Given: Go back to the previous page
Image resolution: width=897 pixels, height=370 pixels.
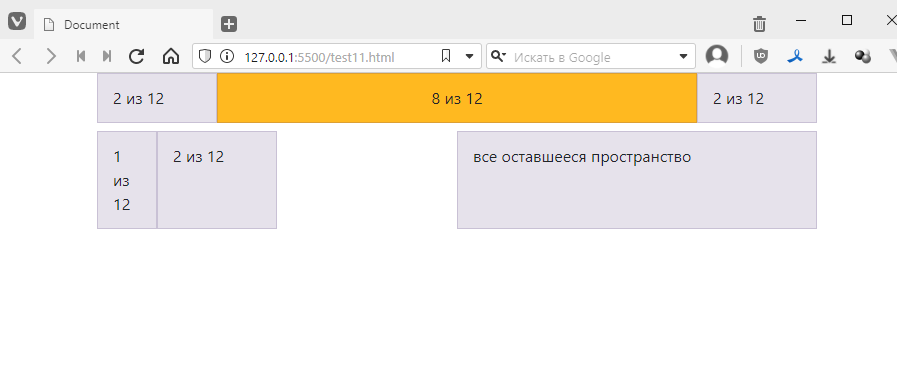Looking at the screenshot, I should [x=17, y=56].
